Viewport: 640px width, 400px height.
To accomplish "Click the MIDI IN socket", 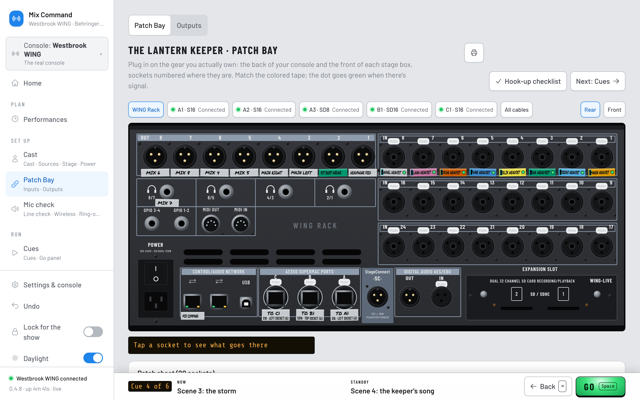I will [240, 224].
